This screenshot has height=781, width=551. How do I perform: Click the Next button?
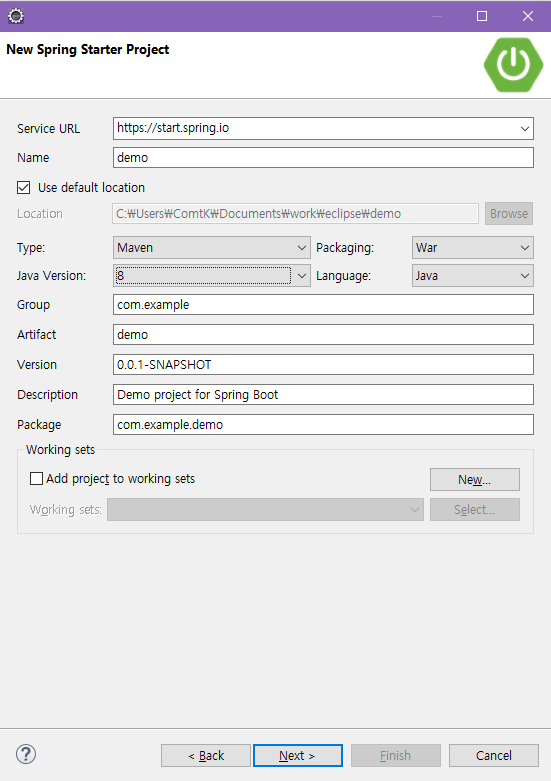click(297, 756)
